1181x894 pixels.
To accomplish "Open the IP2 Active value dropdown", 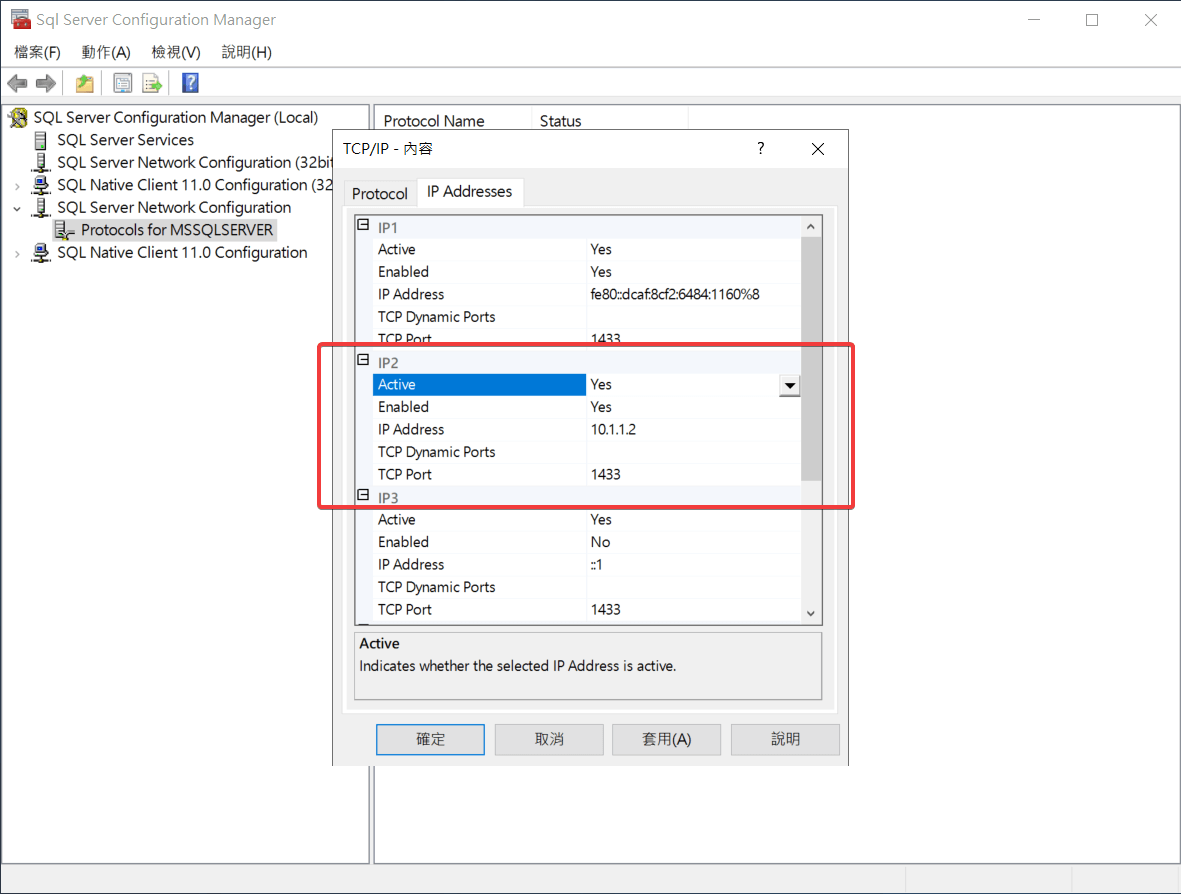I will pyautogui.click(x=790, y=386).
